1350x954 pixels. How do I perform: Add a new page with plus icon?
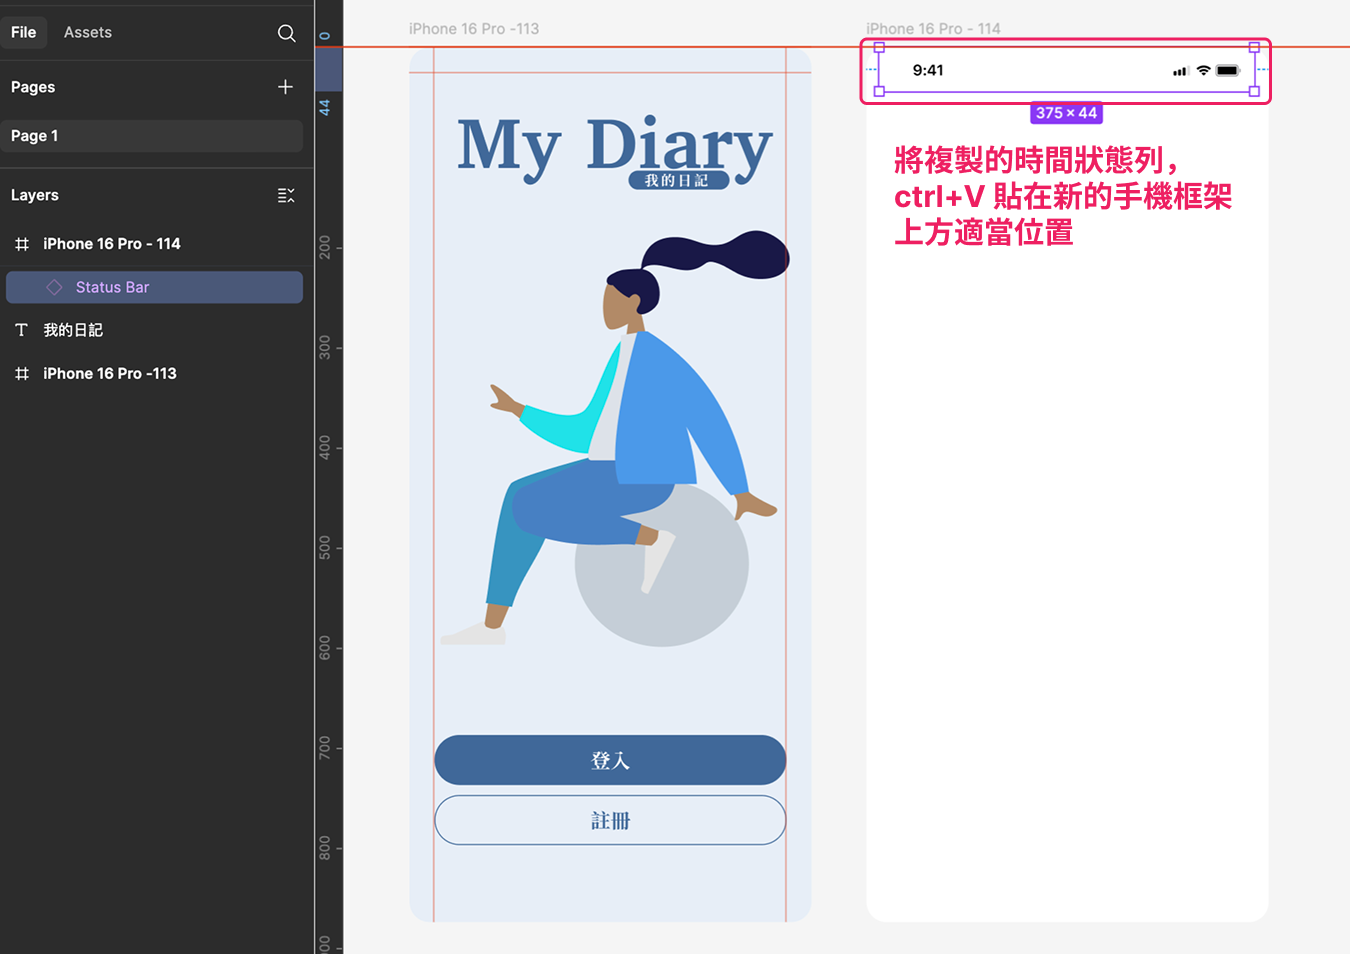click(285, 87)
